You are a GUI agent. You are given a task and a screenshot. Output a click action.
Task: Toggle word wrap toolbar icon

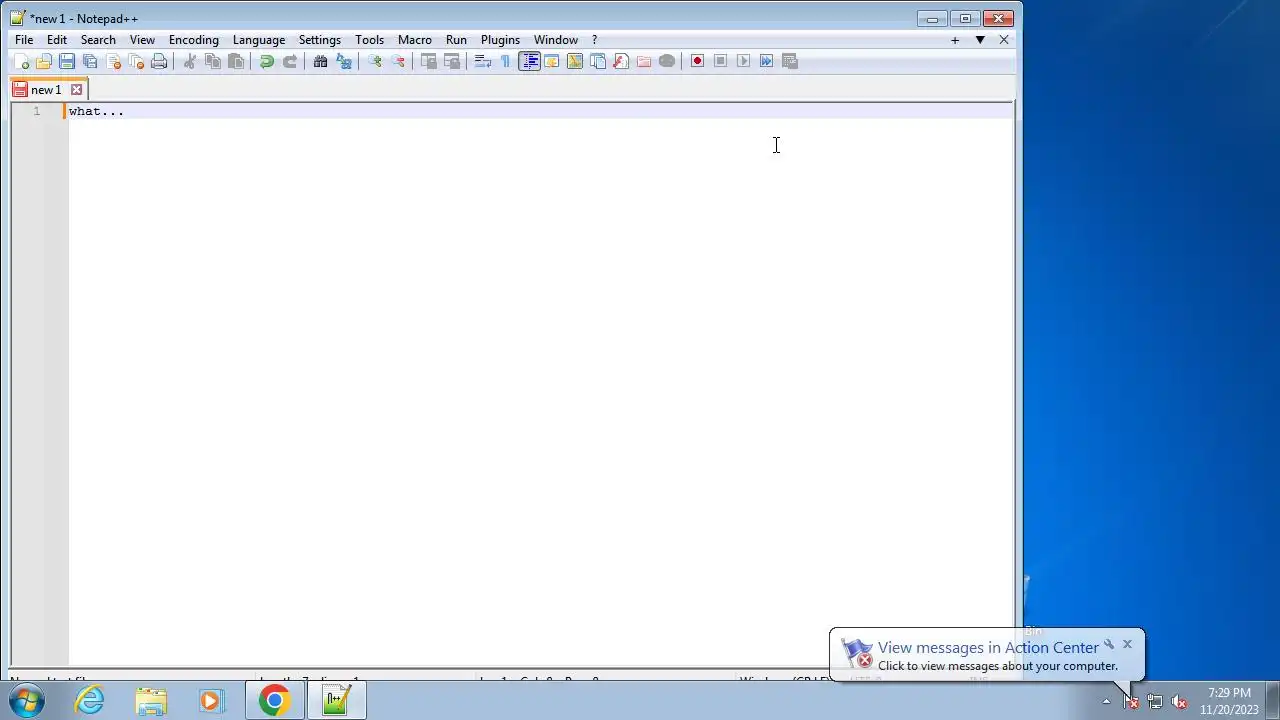[x=483, y=61]
